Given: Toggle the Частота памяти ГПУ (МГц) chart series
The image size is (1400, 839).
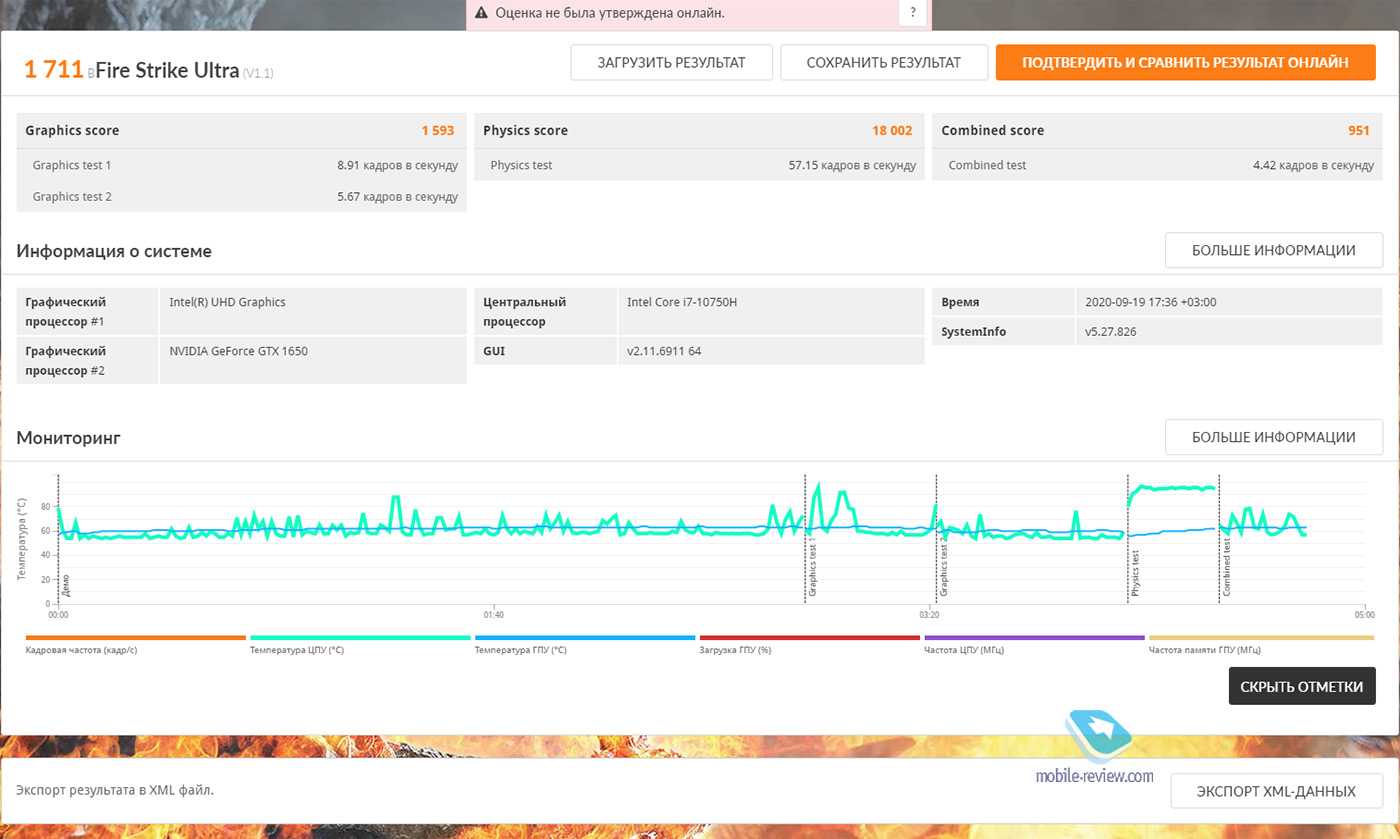Looking at the screenshot, I should (1260, 644).
